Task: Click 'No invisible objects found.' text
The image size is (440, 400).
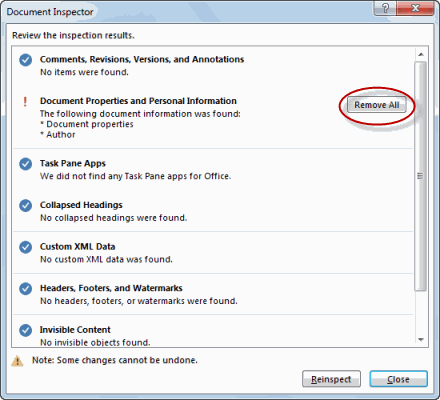Action: pos(95,342)
